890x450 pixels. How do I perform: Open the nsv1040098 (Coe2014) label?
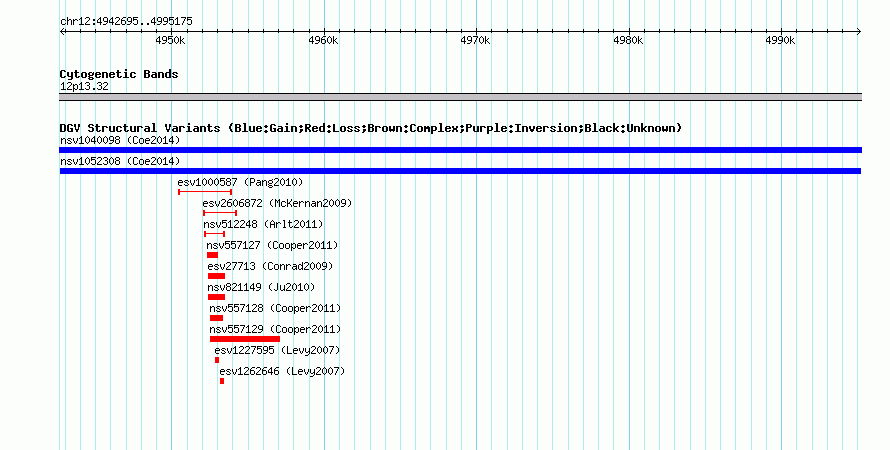click(120, 140)
